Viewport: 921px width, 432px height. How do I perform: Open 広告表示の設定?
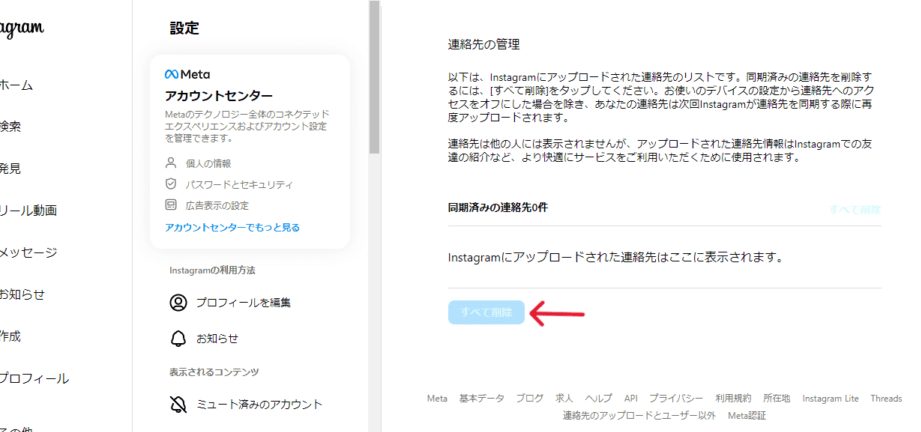click(x=217, y=206)
